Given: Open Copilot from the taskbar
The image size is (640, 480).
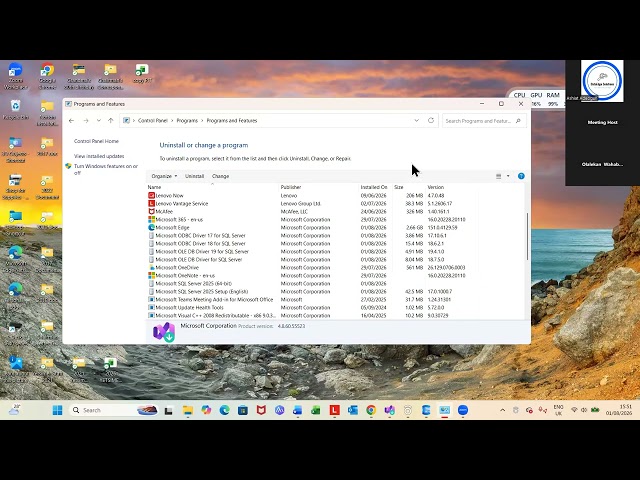Looking at the screenshot, I should 206,410.
